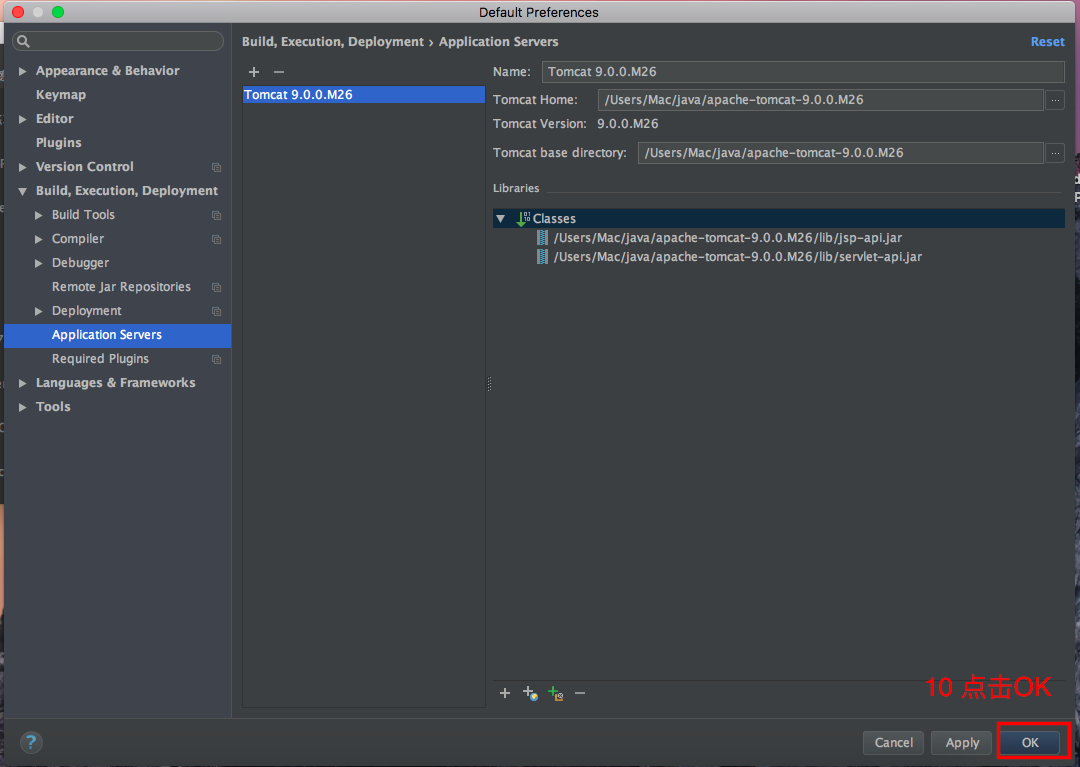The height and width of the screenshot is (767, 1080).
Task: Click the Tomcat Home path field
Action: tap(820, 100)
